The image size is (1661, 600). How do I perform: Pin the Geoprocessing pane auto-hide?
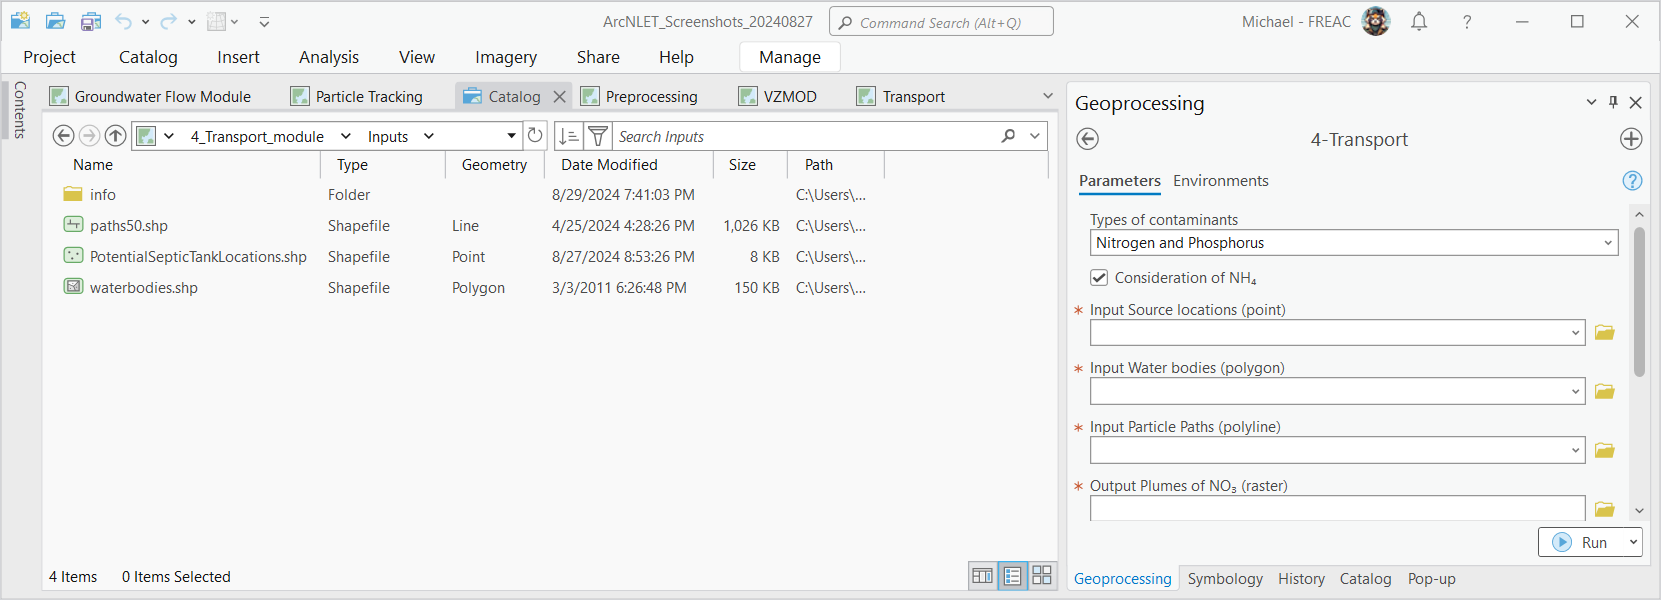click(x=1613, y=102)
